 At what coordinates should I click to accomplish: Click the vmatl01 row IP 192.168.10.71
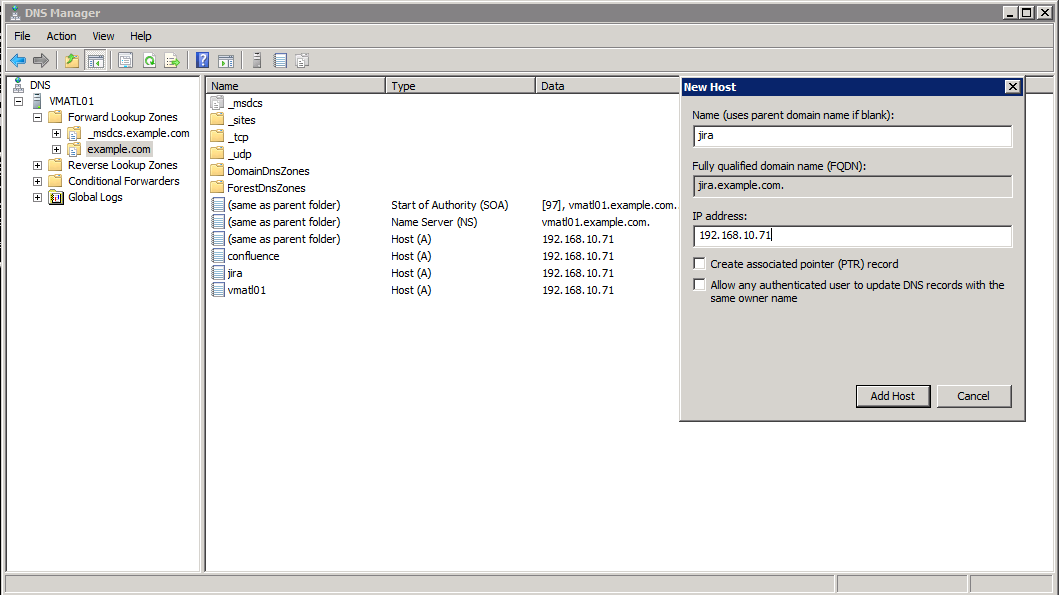coord(578,290)
